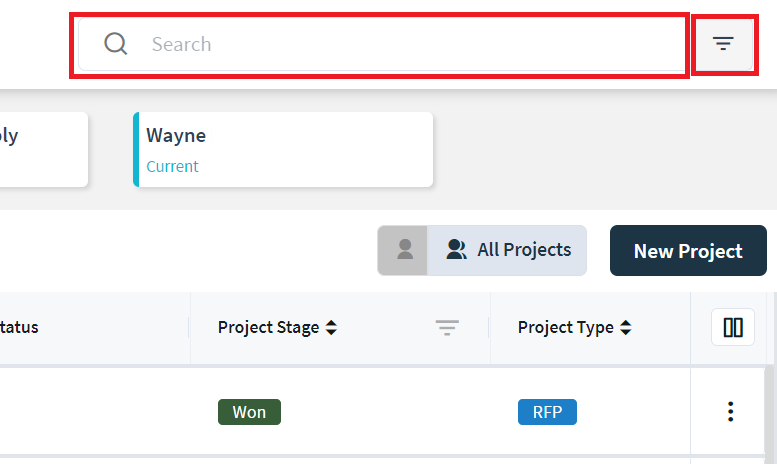The width and height of the screenshot is (777, 464).
Task: Open the filter icon beside the search bar
Action: click(x=723, y=44)
